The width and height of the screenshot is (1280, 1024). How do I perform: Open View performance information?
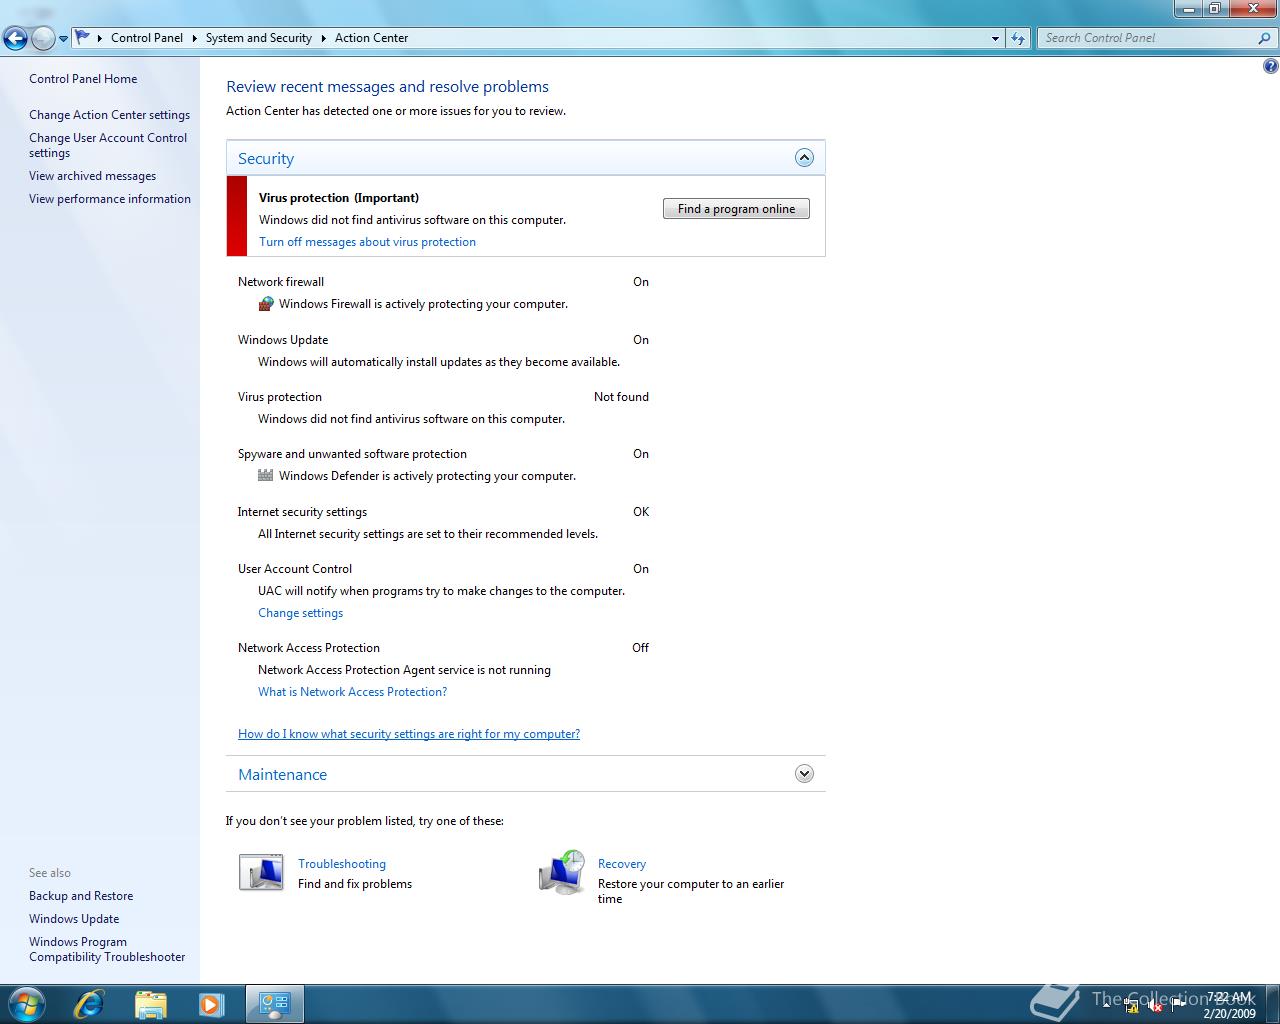pyautogui.click(x=110, y=199)
